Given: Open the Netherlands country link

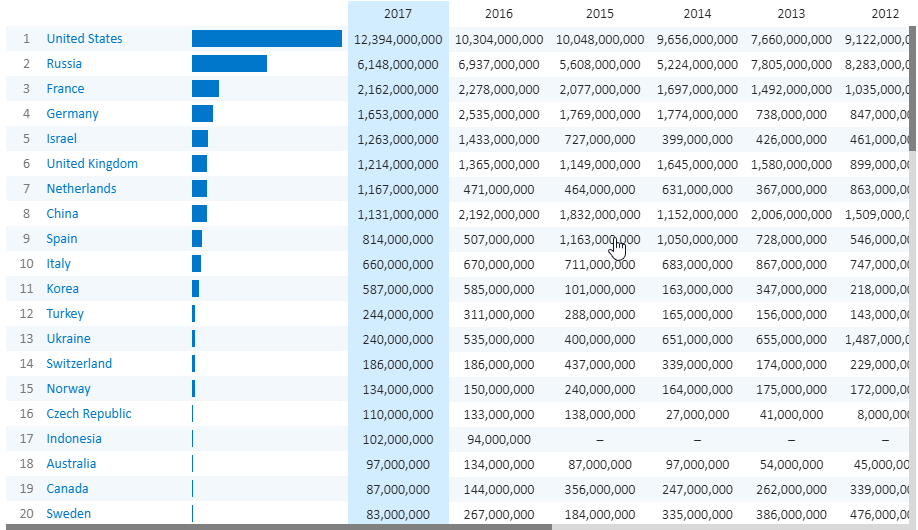Looking at the screenshot, I should pyautogui.click(x=81, y=189).
